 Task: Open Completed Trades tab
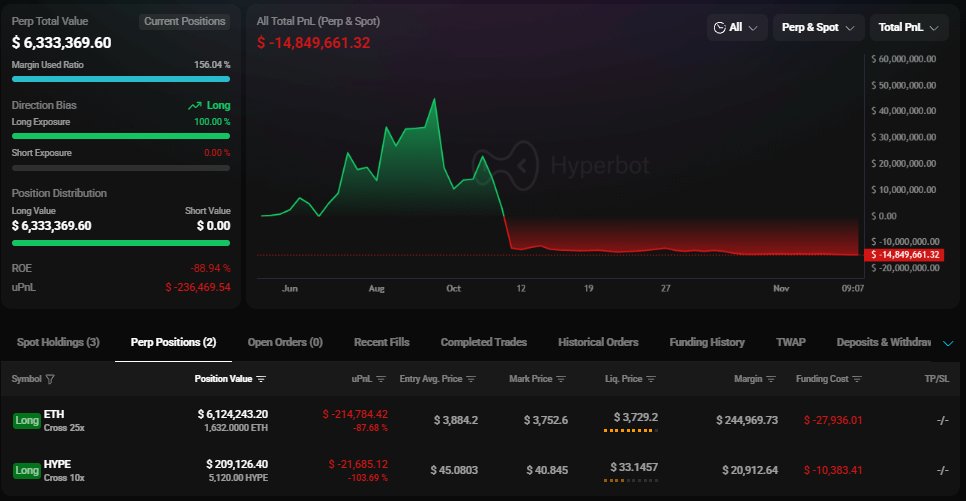click(x=484, y=342)
